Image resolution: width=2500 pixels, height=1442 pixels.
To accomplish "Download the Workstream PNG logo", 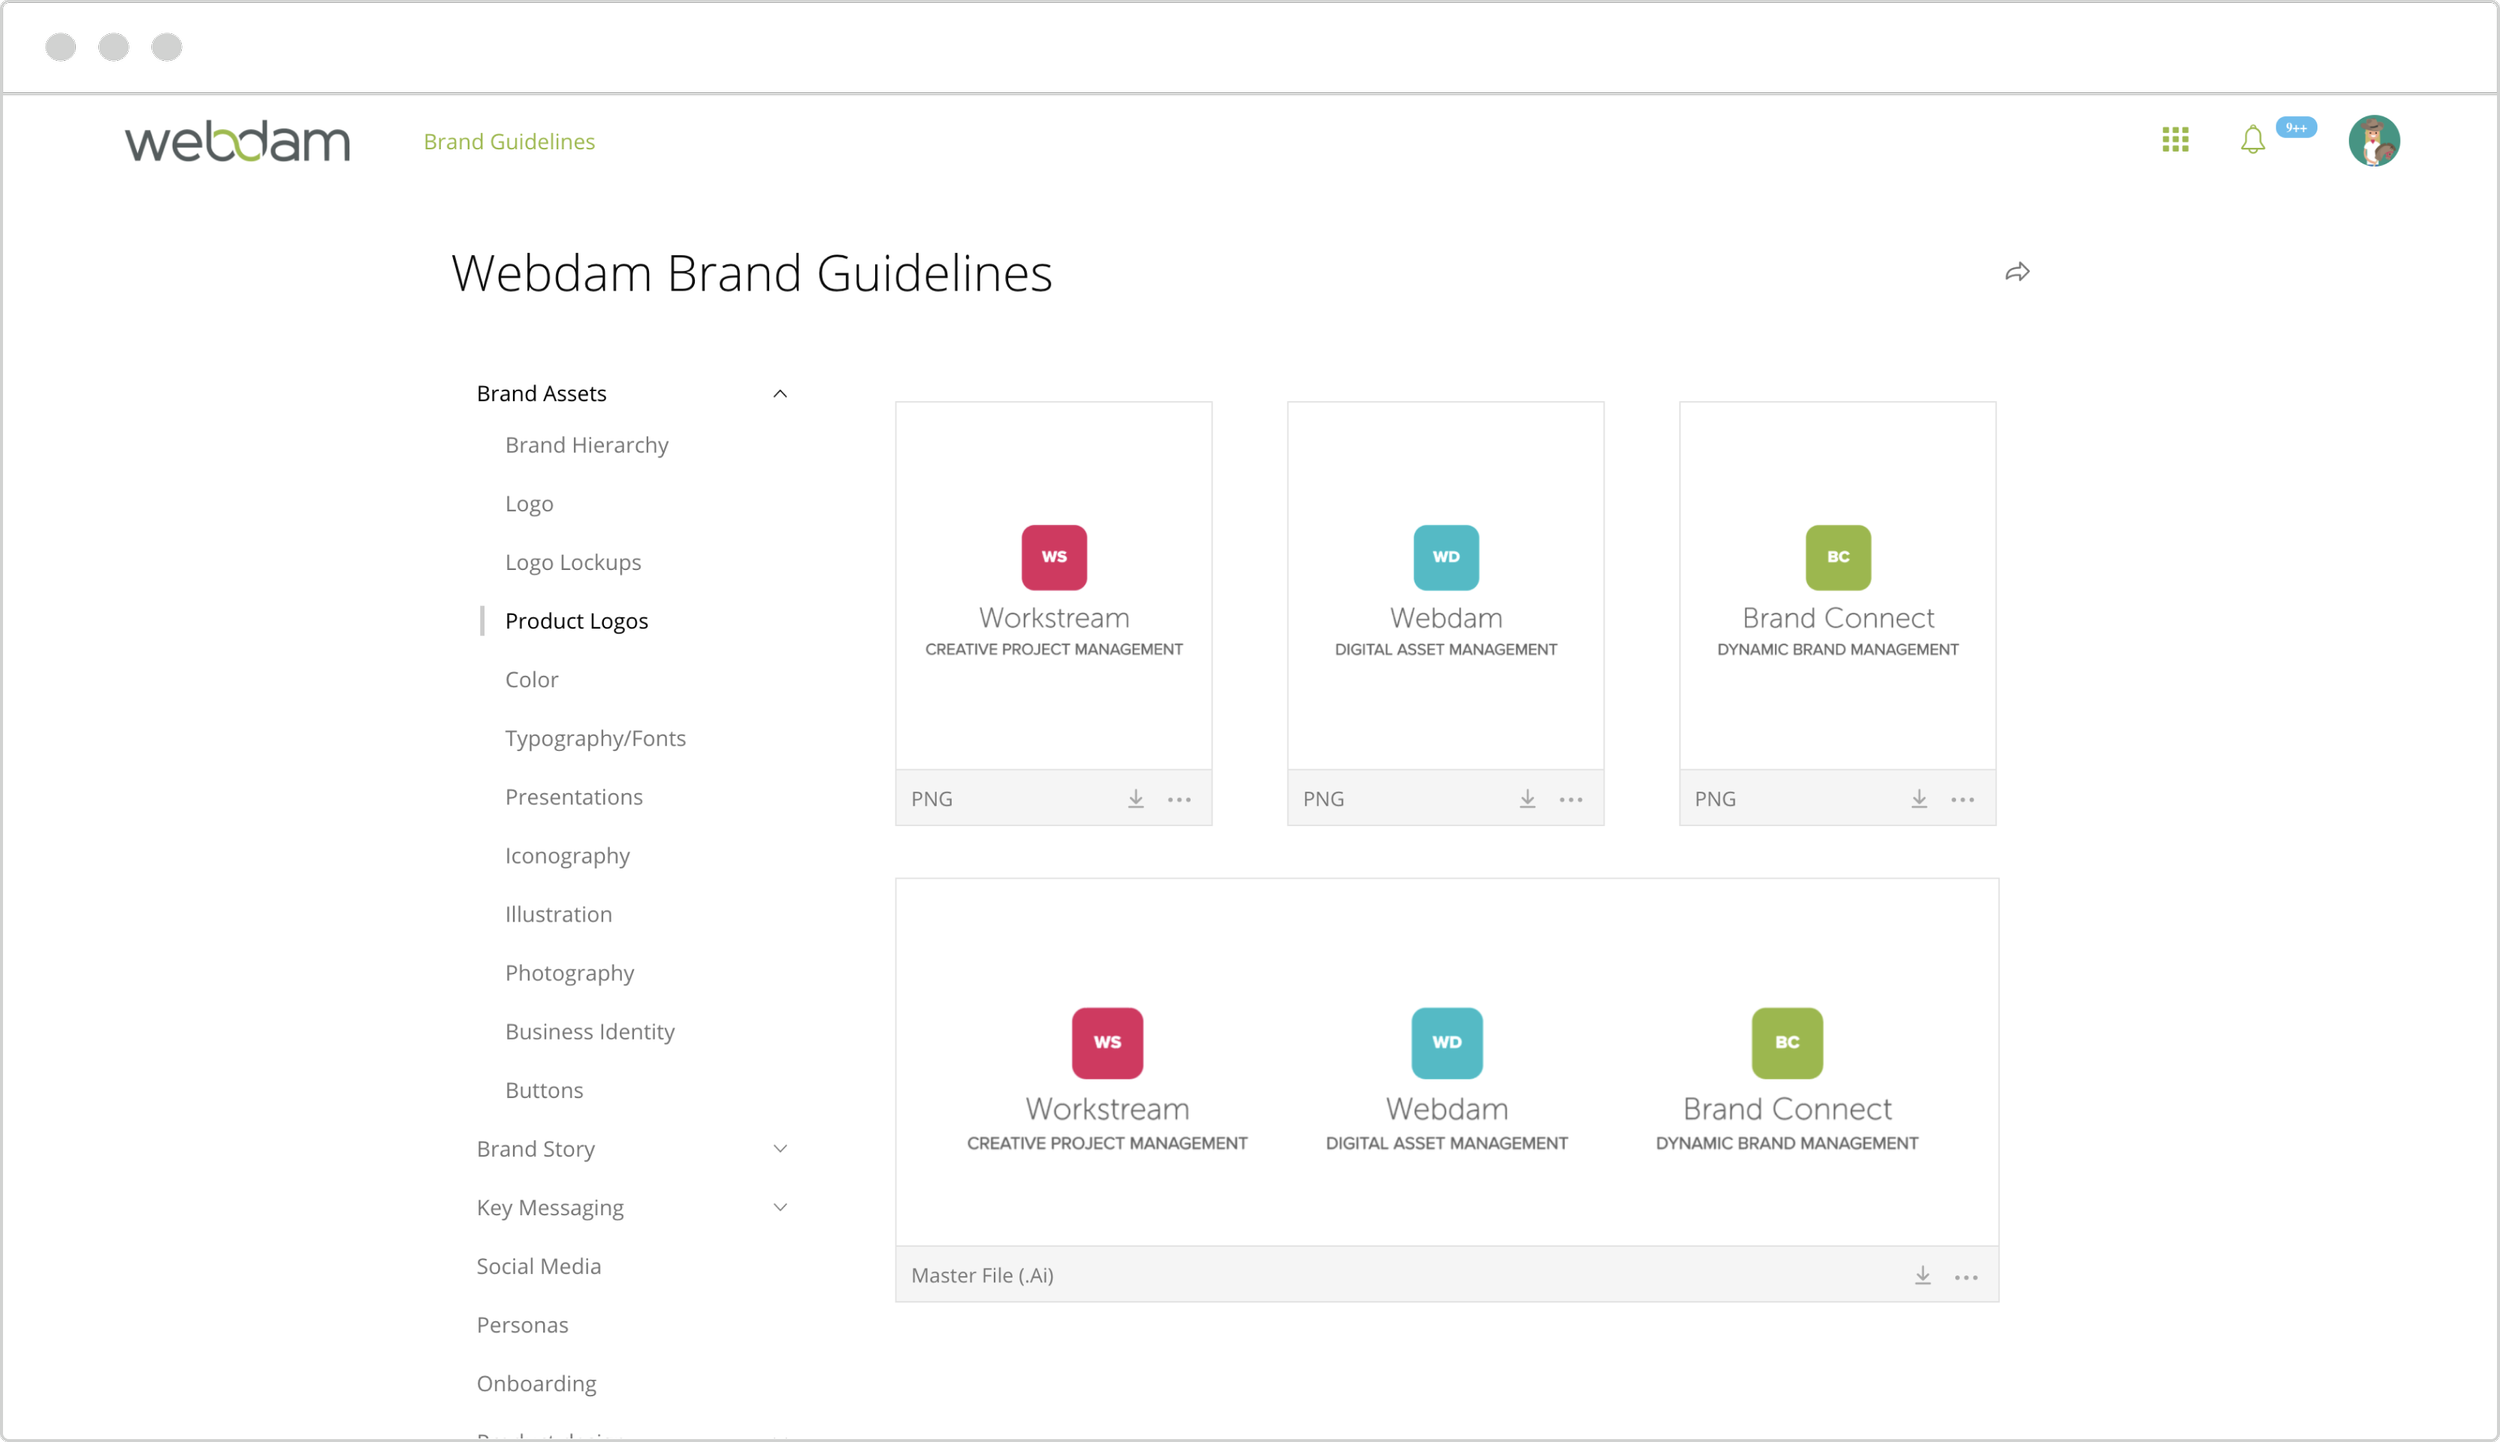I will pyautogui.click(x=1136, y=799).
